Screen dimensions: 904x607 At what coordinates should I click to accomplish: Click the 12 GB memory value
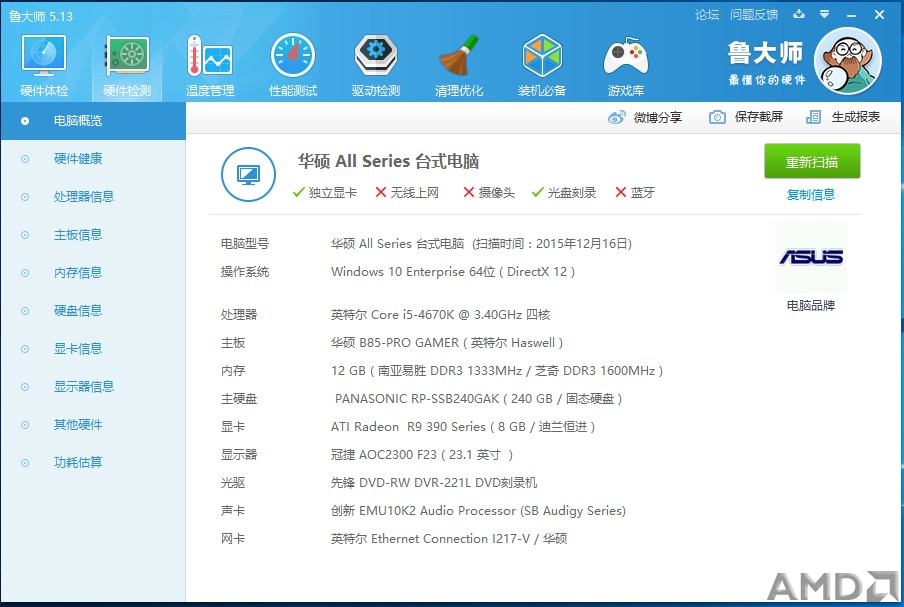[348, 371]
